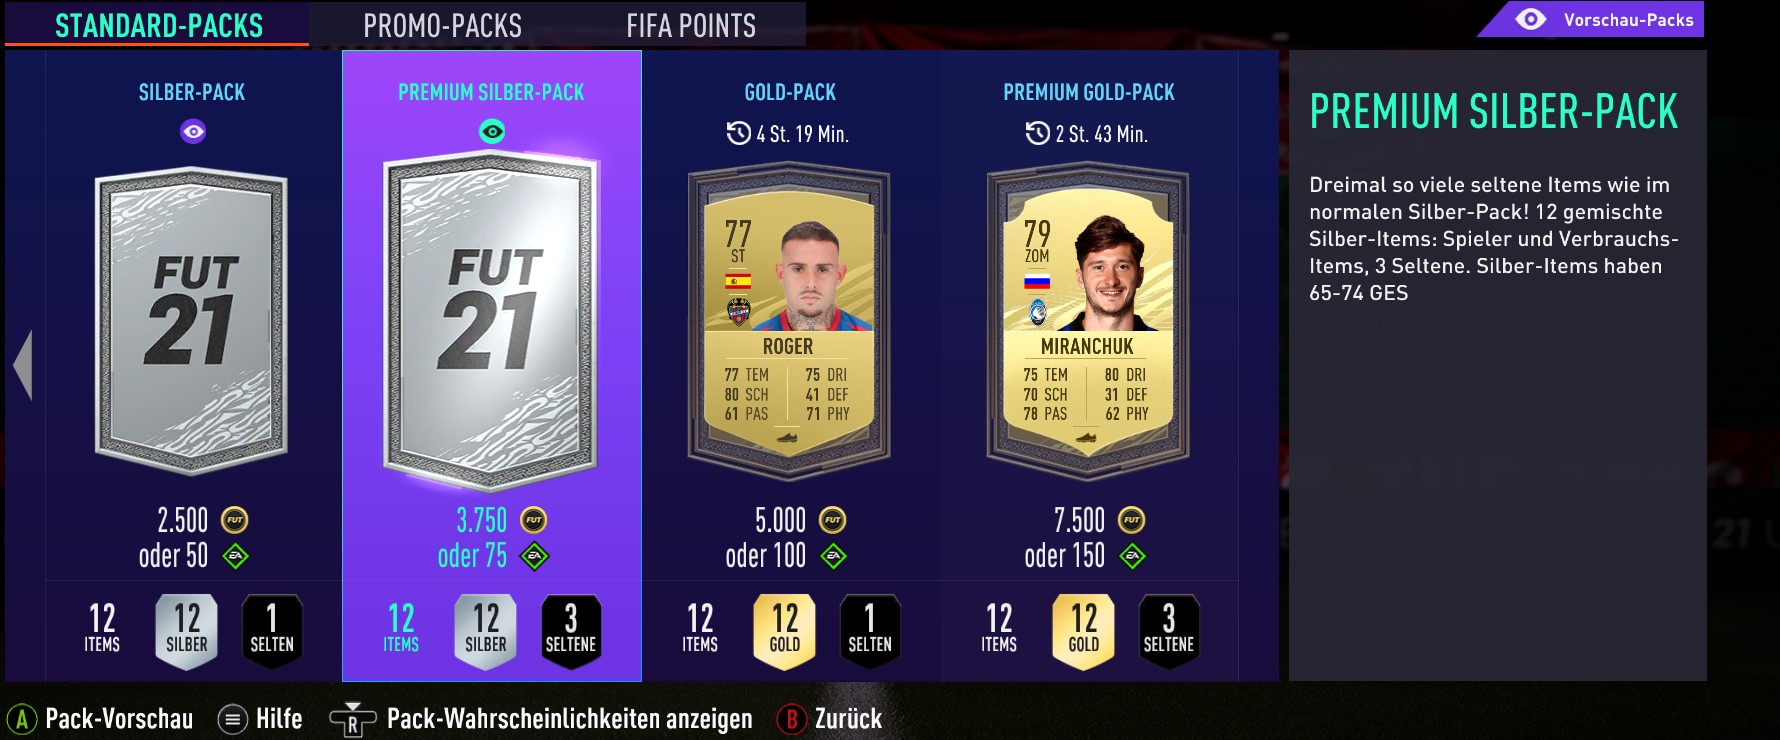This screenshot has width=1780, height=740.
Task: Click the Vorschau-Packs eye icon
Action: pyautogui.click(x=1530, y=19)
